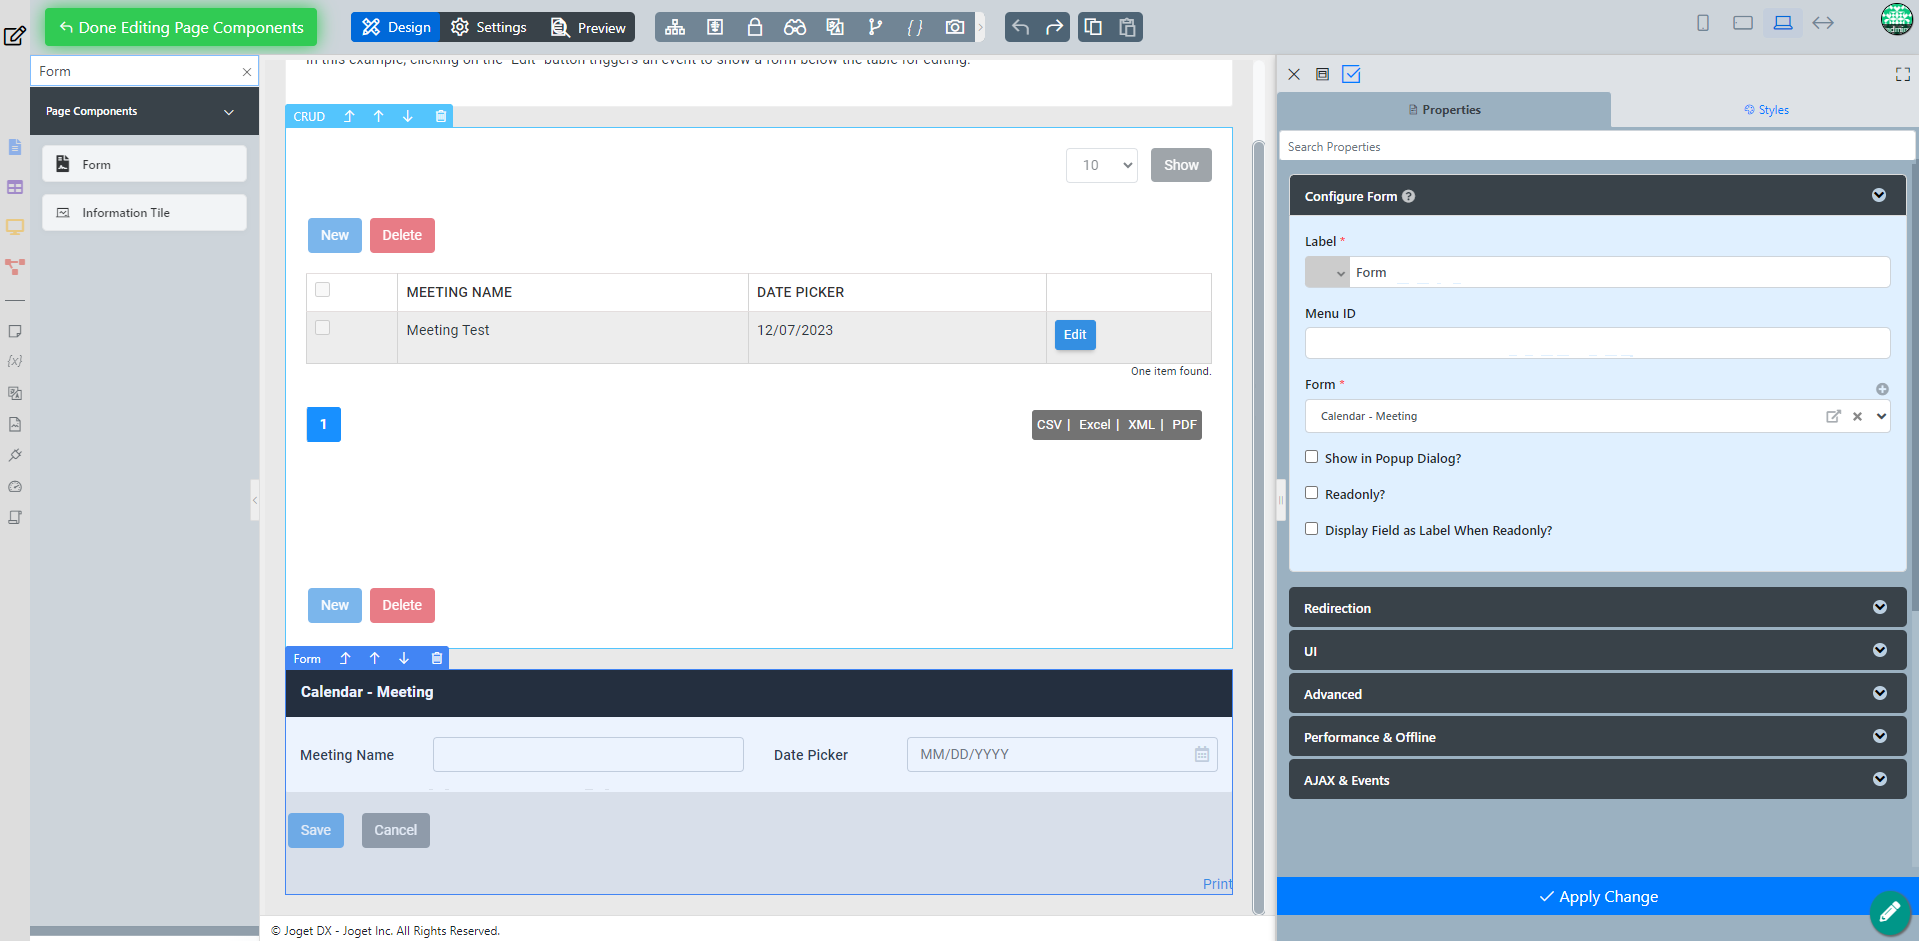
Task: Open the page size dropdown showing 10
Action: [x=1103, y=165]
